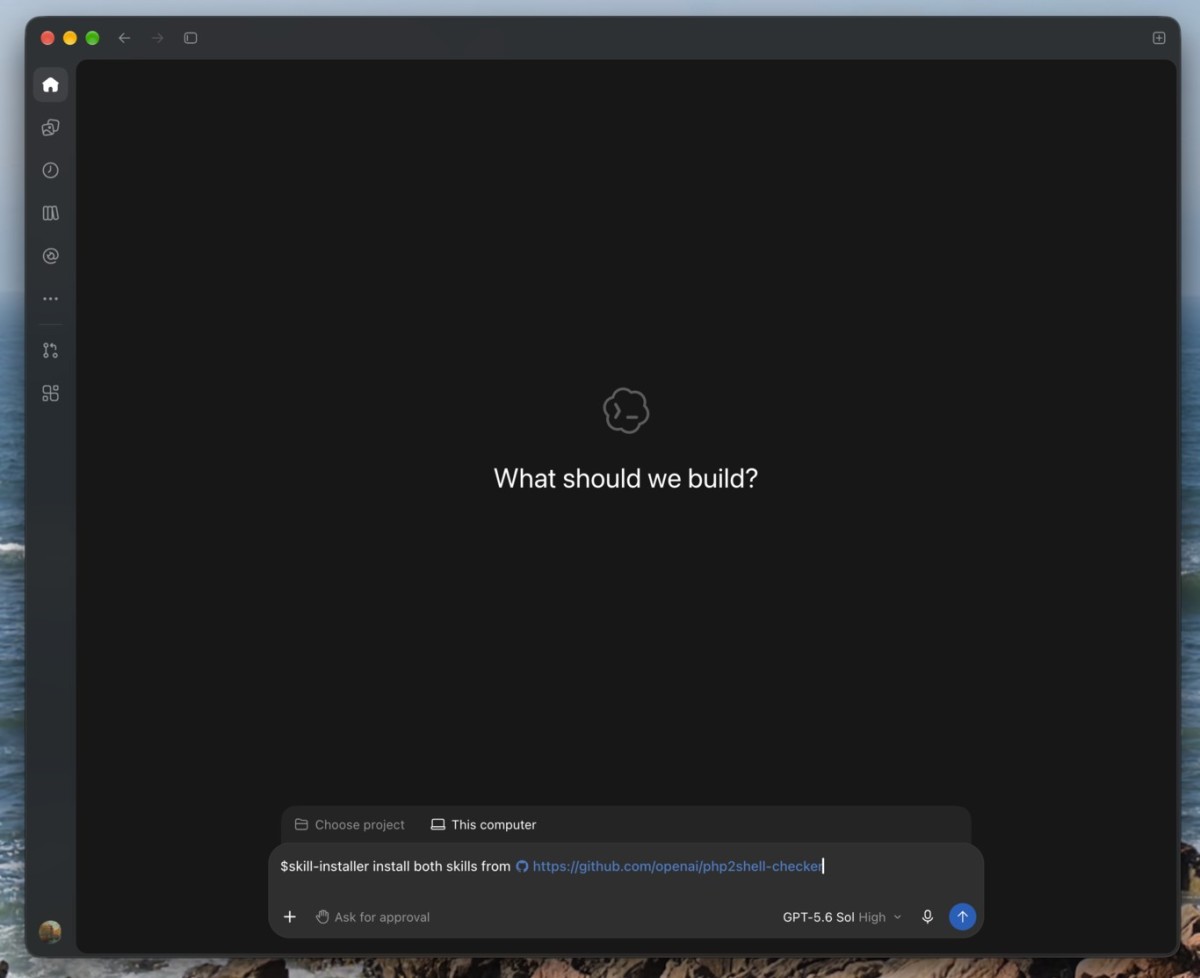Click the yellow minimize window button
This screenshot has height=978, width=1200.
pos(70,38)
